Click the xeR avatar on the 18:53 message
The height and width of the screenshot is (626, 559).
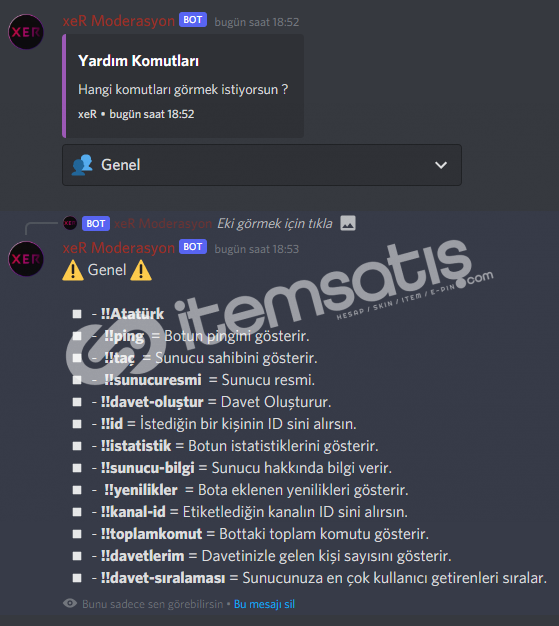(x=26, y=259)
